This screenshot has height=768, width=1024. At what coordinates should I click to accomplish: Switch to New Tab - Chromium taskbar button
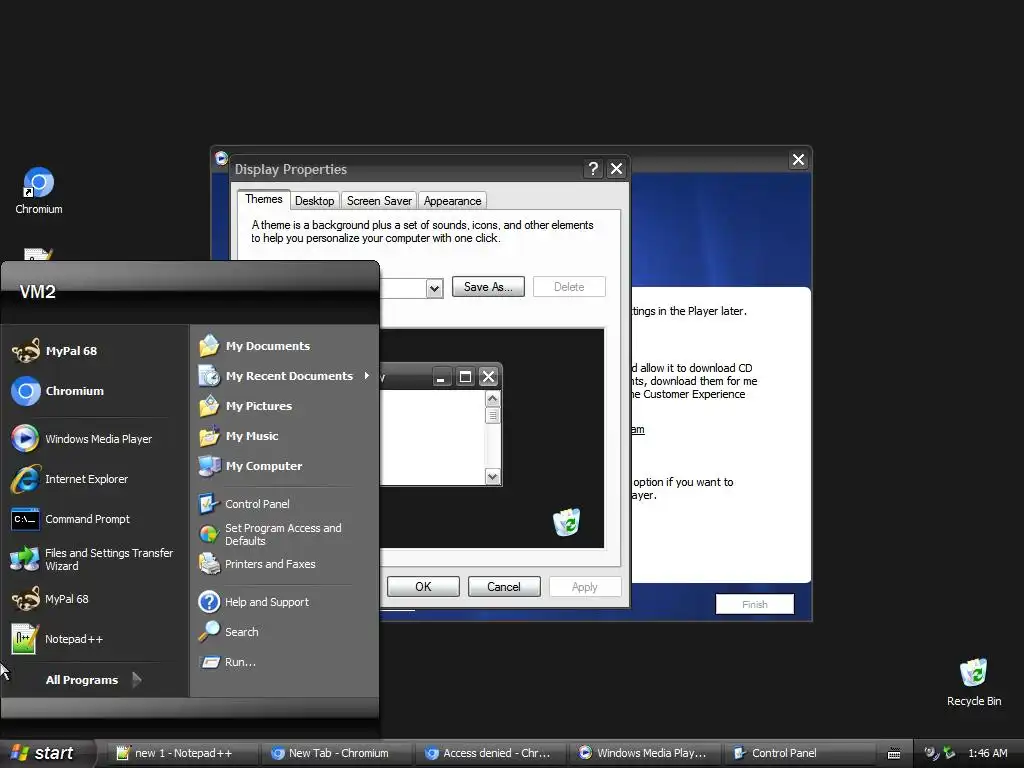338,753
